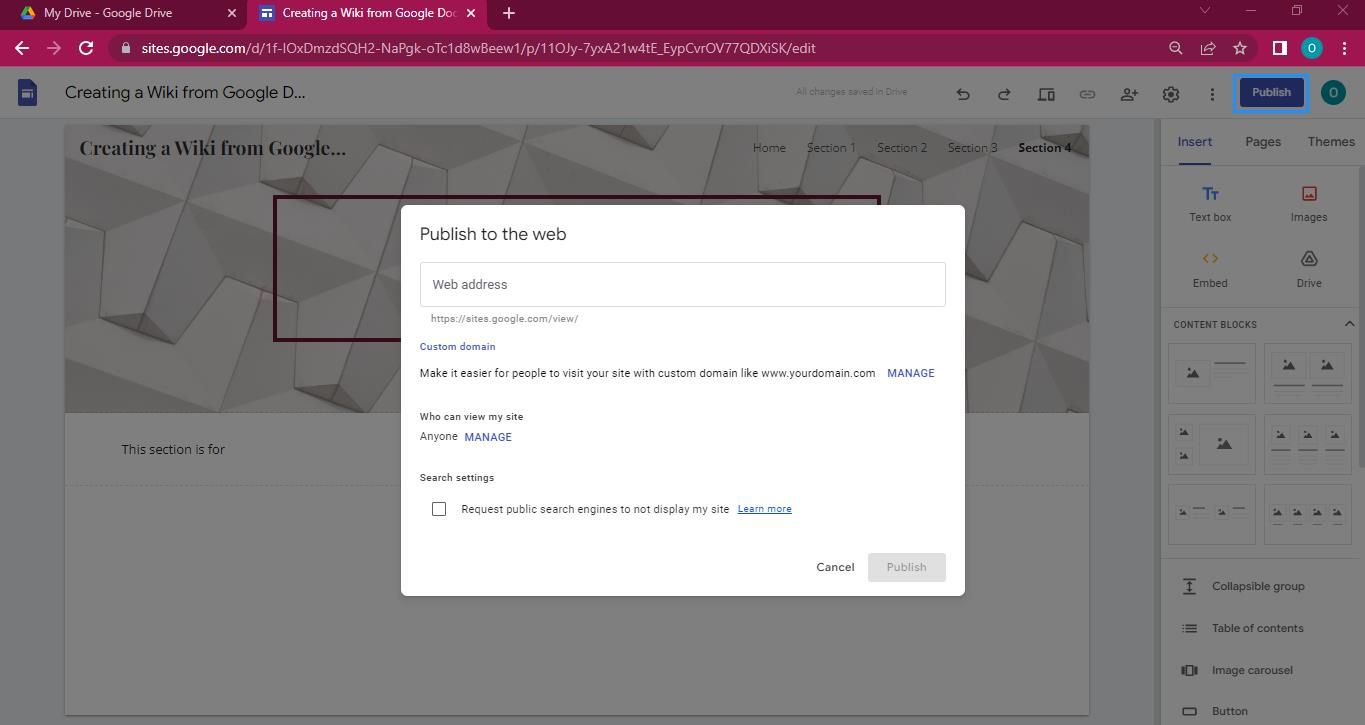The width and height of the screenshot is (1365, 725).
Task: Open the browser side panel
Action: click(x=1279, y=48)
